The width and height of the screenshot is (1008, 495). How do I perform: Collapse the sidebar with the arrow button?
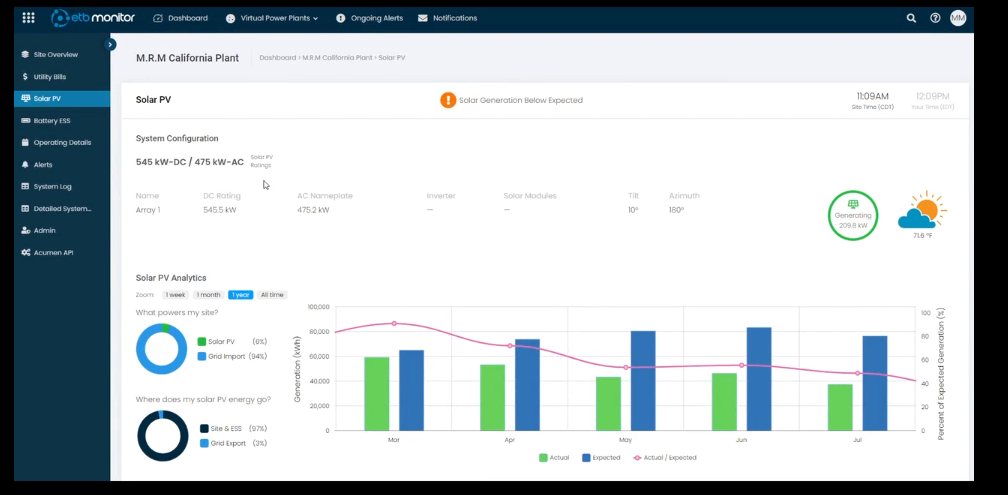pyautogui.click(x=110, y=44)
